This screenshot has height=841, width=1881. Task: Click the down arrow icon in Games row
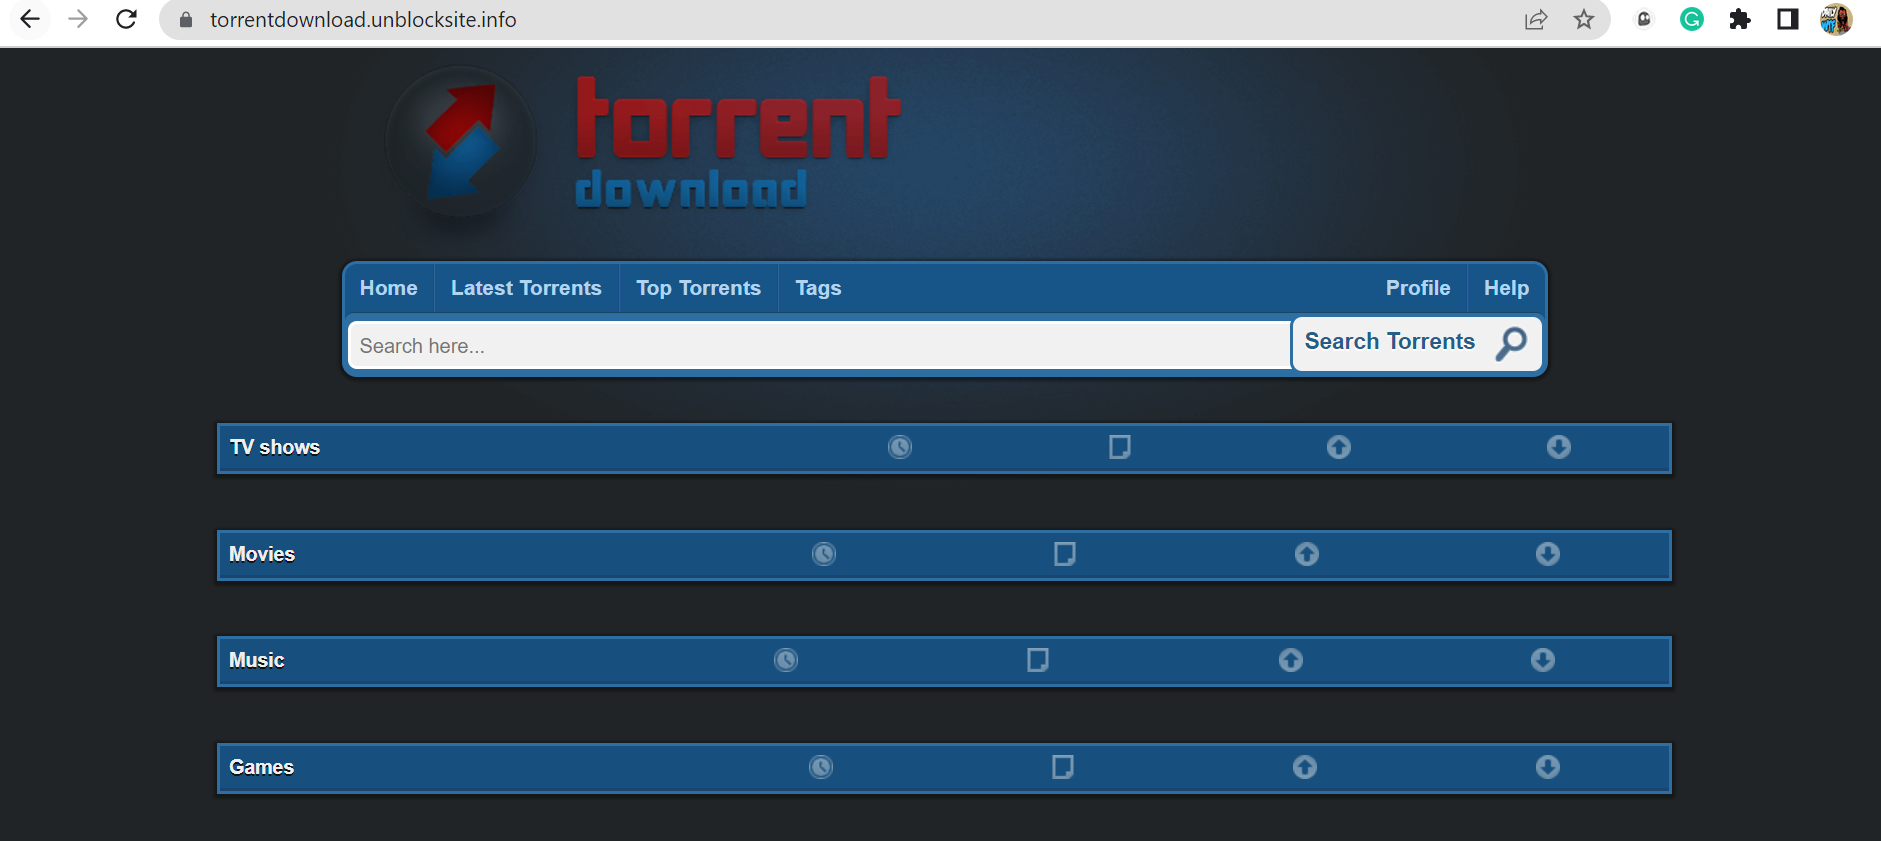1548,767
